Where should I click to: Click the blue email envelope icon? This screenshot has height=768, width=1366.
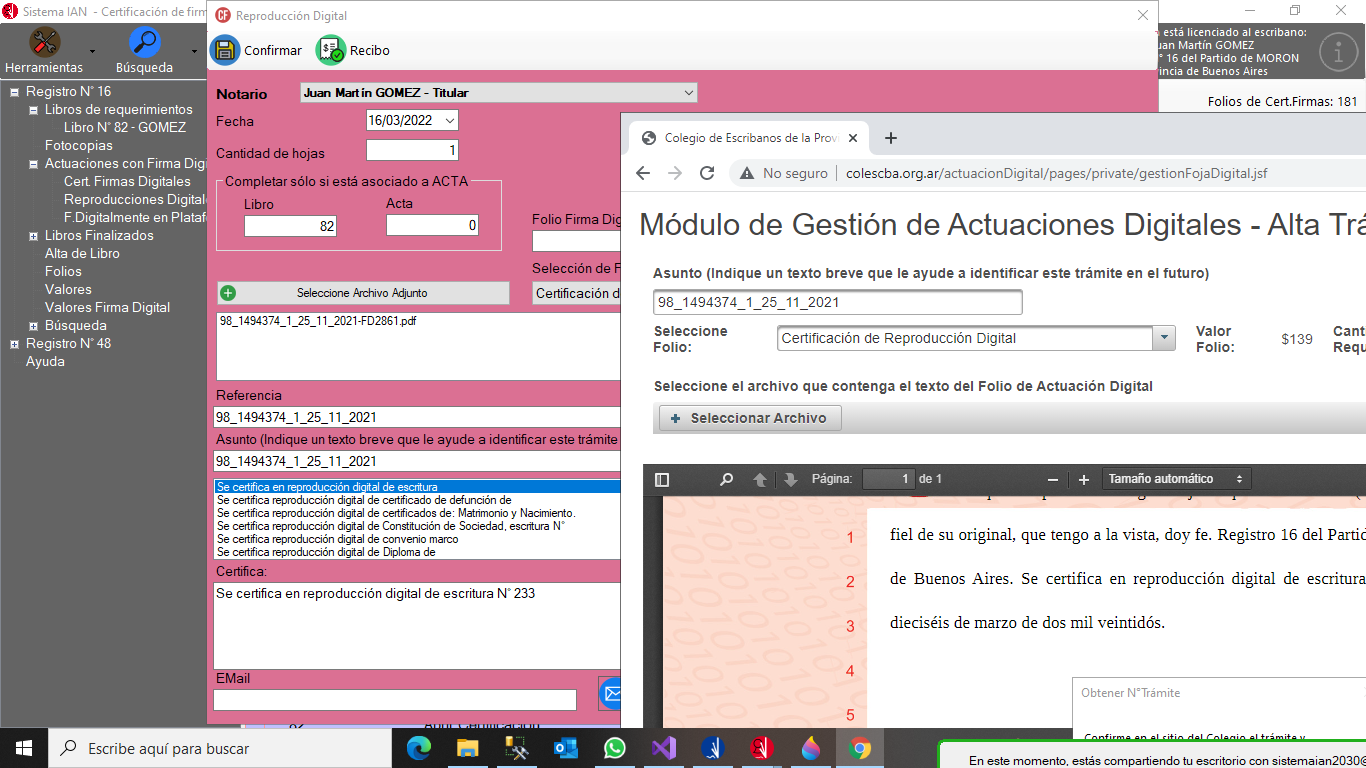611,693
